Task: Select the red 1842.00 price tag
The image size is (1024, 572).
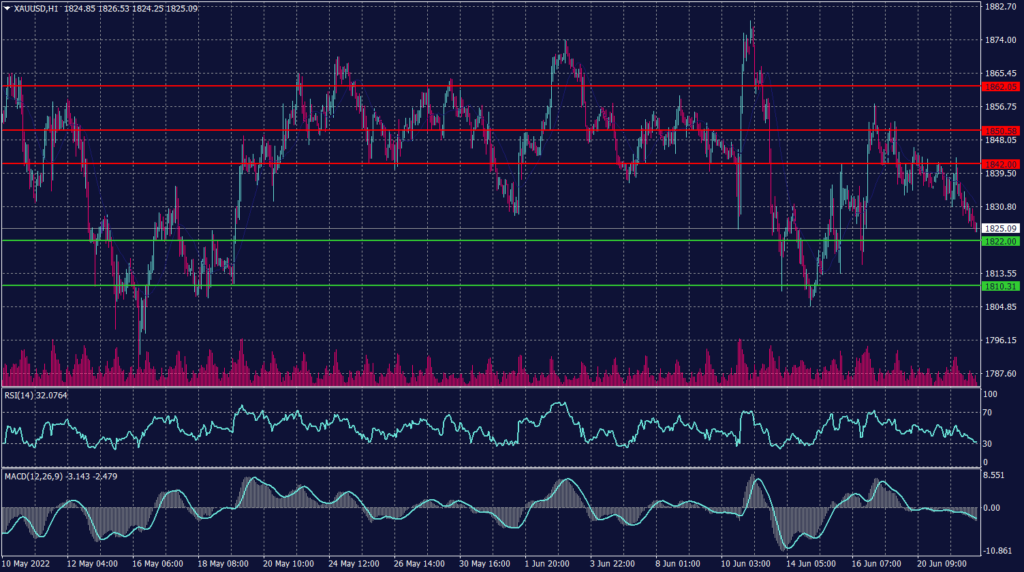Action: coord(1000,163)
